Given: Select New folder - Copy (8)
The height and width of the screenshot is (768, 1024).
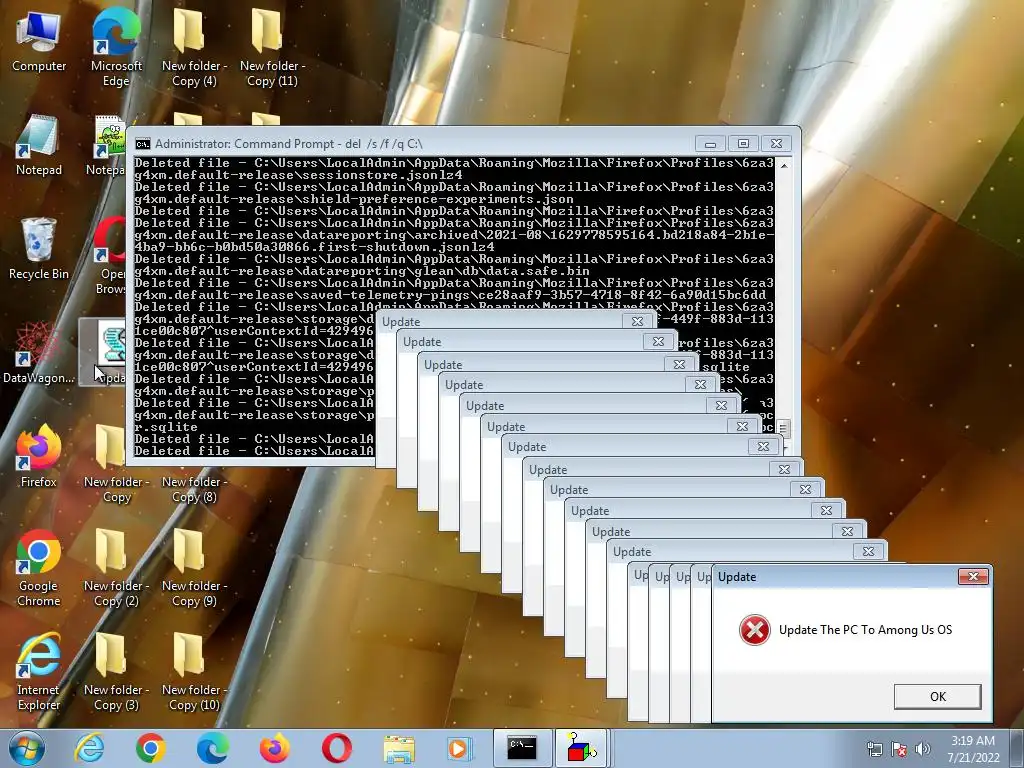Looking at the screenshot, I should pyautogui.click(x=193, y=488).
